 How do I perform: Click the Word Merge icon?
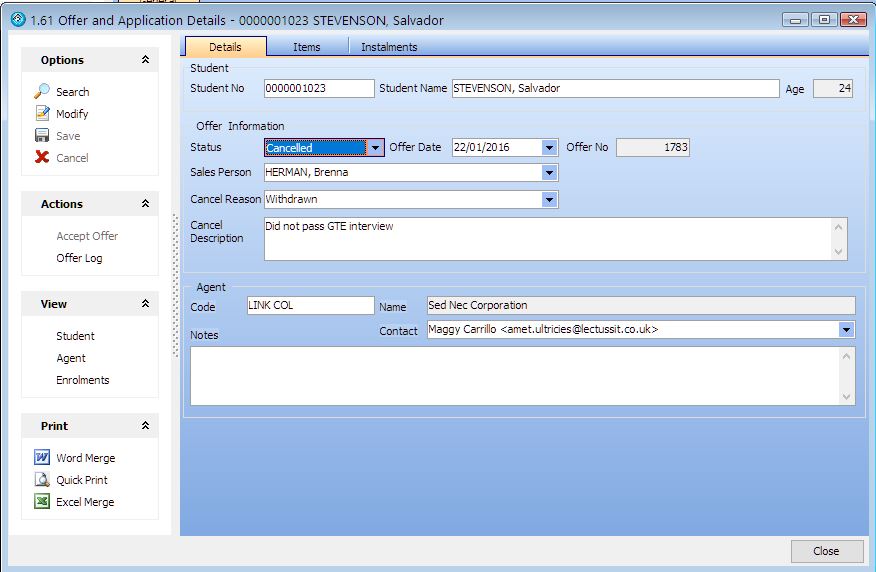[42, 458]
